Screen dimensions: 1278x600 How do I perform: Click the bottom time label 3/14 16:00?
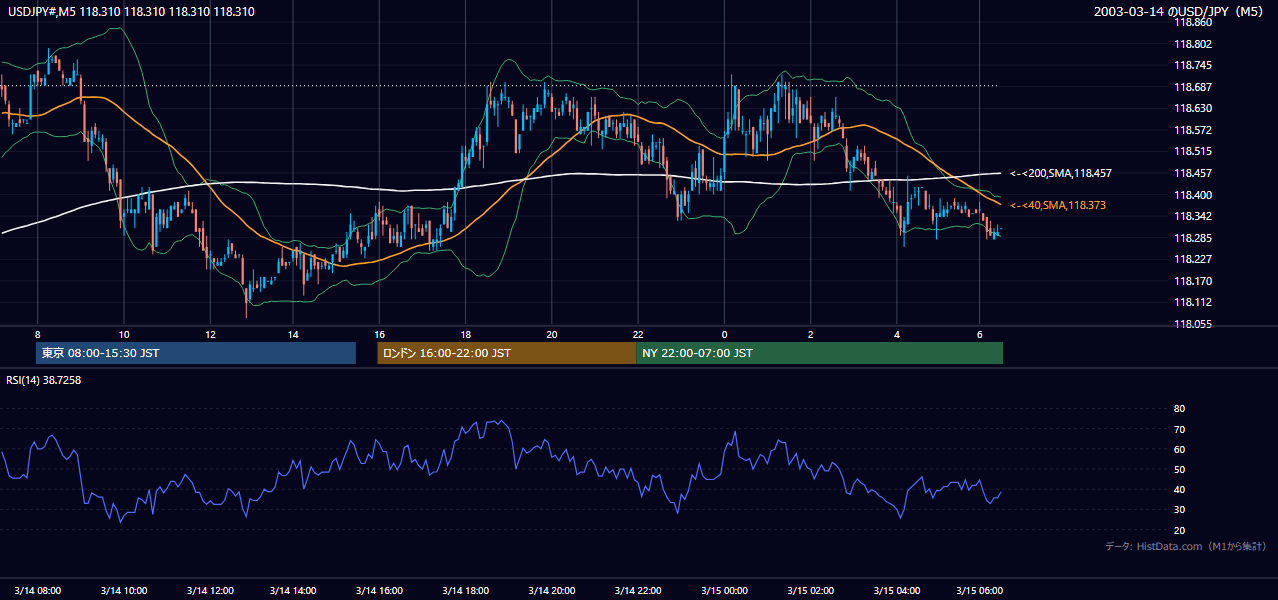point(380,590)
